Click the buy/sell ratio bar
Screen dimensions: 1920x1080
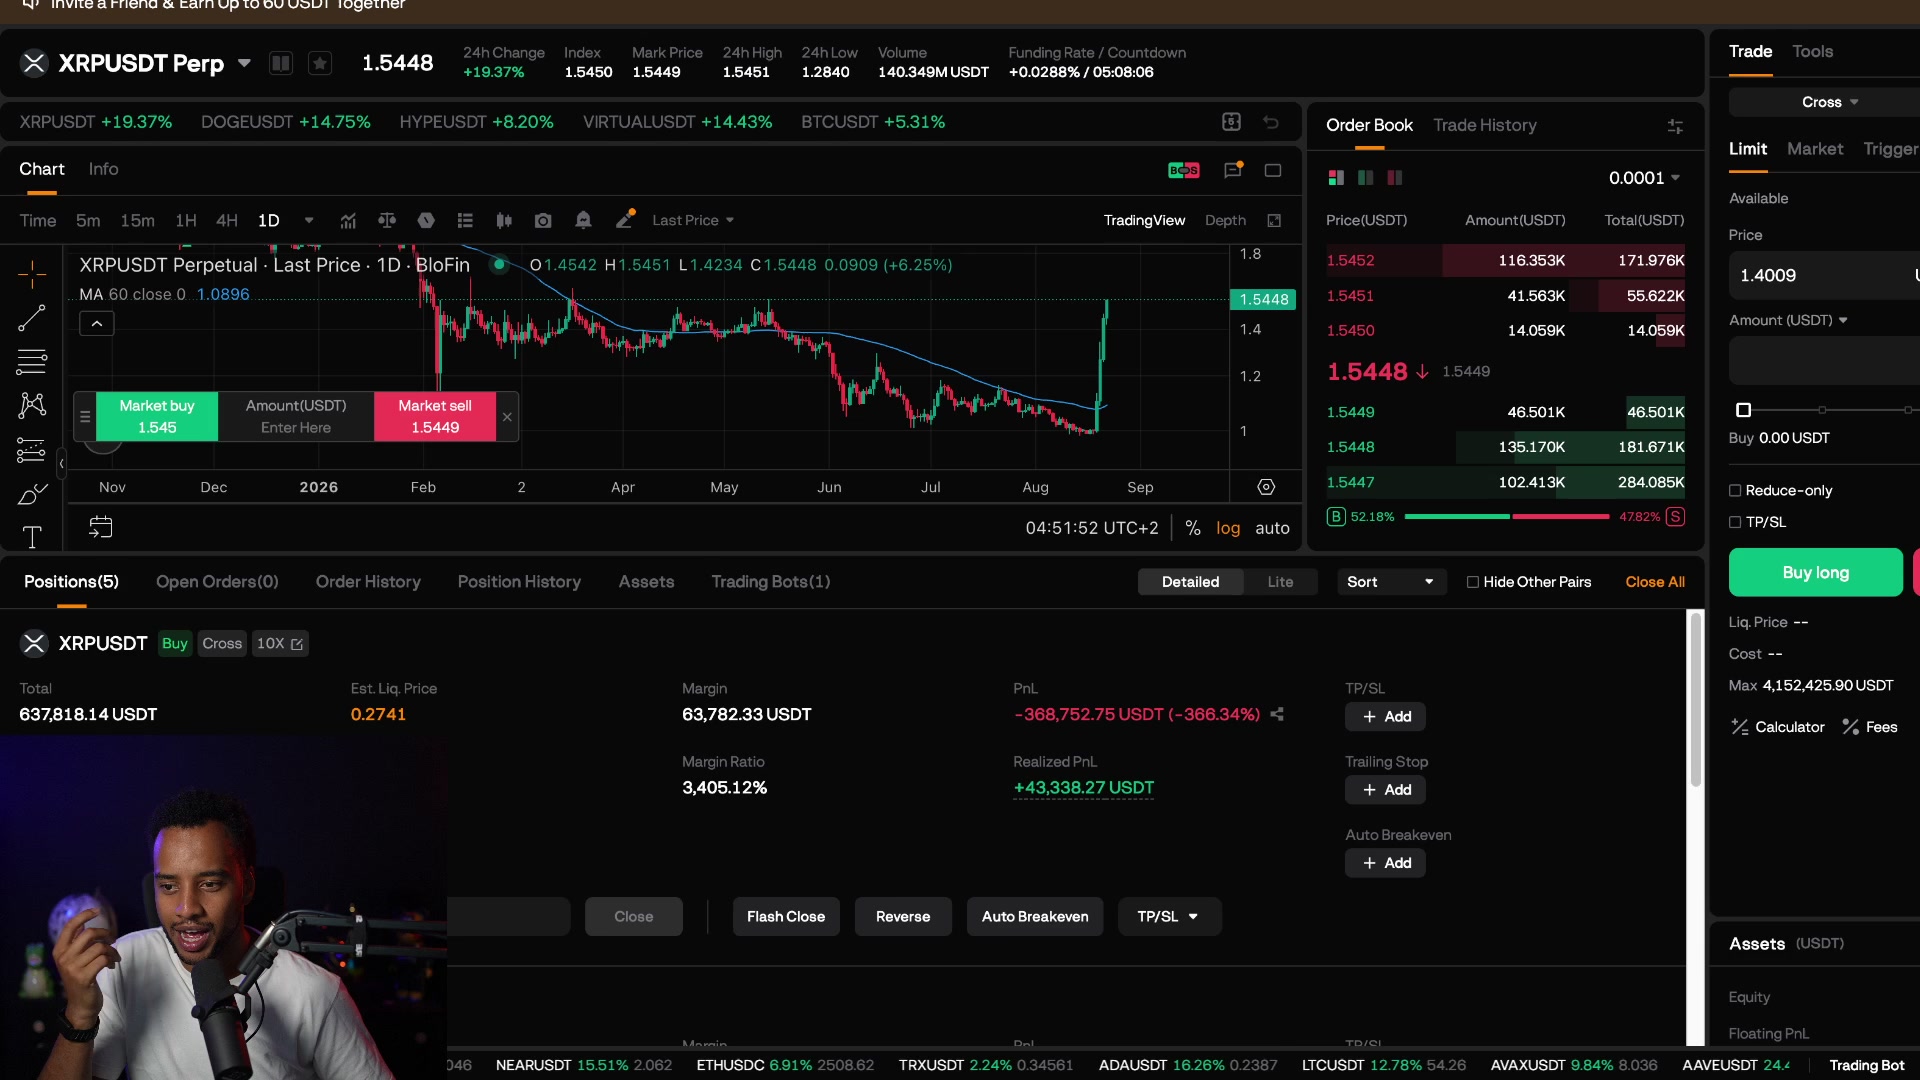click(1506, 517)
